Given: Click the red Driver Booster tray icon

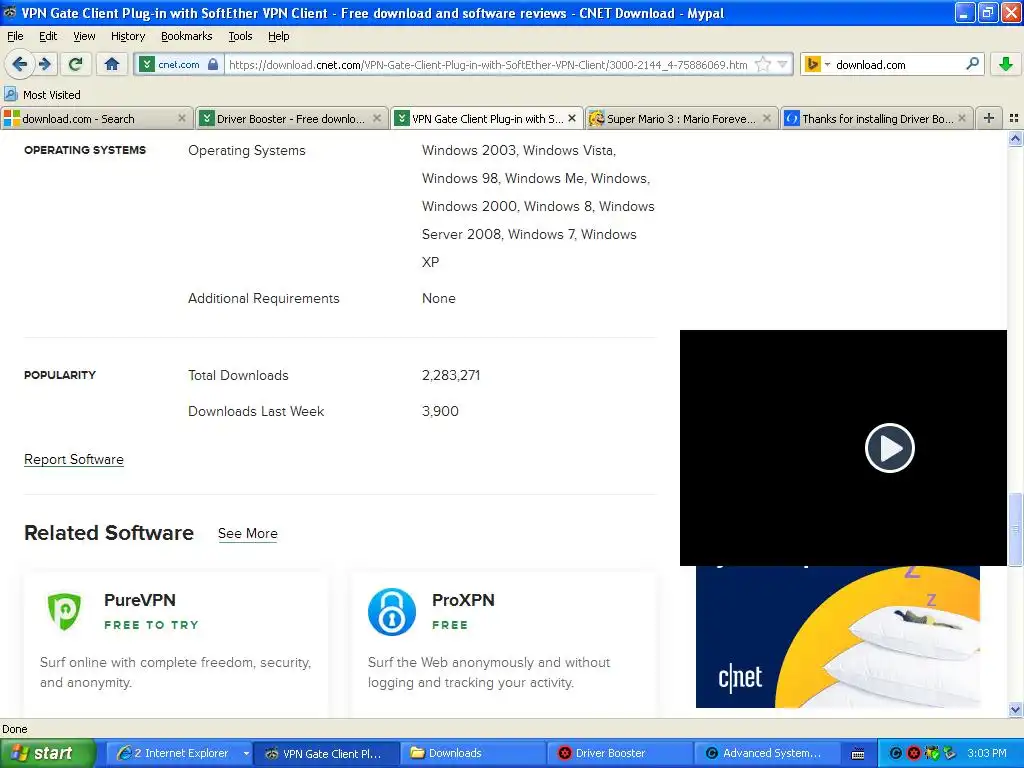Looking at the screenshot, I should pyautogui.click(x=914, y=754).
